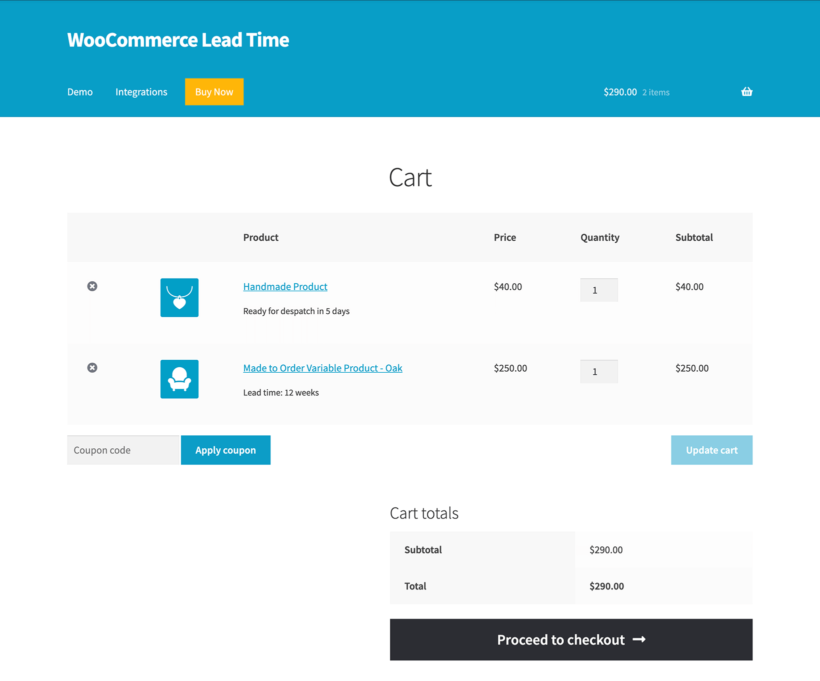Click inside the Coupon code field
Screen dimensions: 820x681
tap(122, 450)
